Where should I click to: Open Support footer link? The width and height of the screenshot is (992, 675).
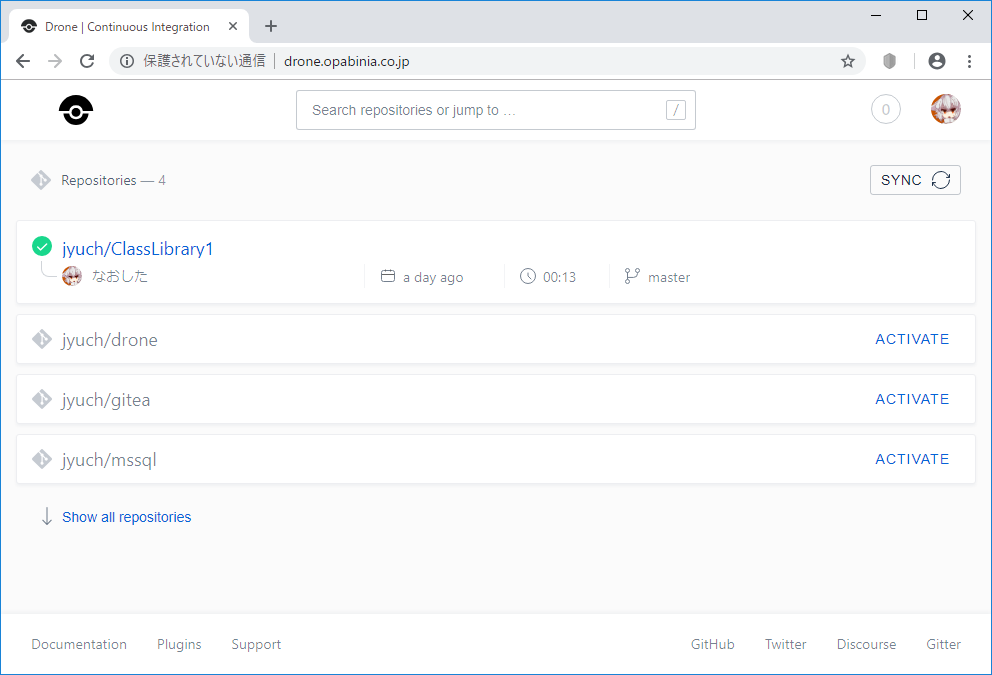(256, 644)
